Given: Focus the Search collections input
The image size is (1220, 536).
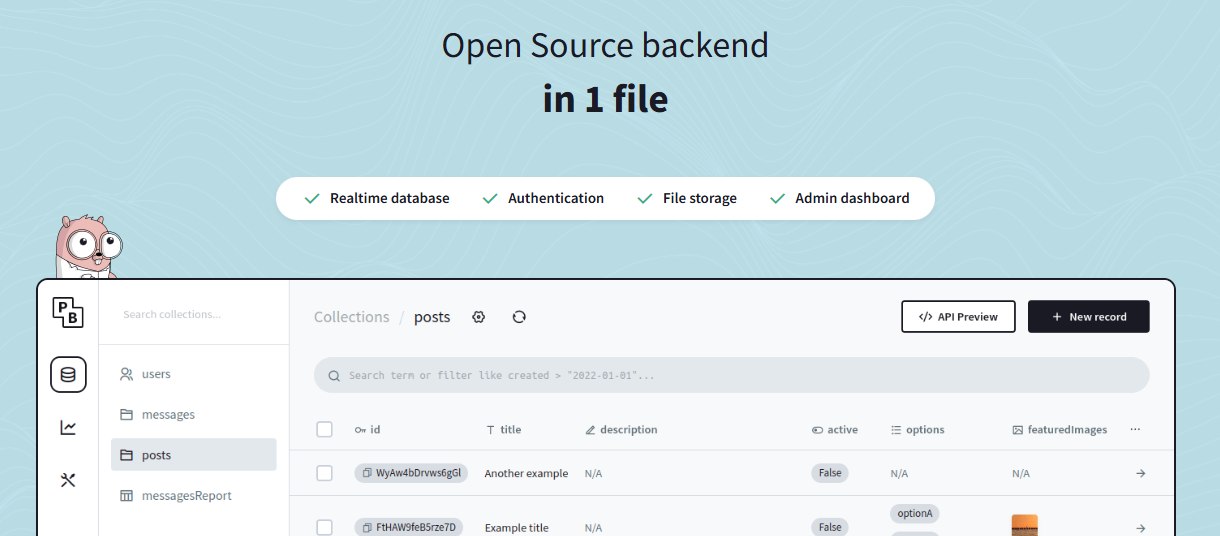Looking at the screenshot, I should pyautogui.click(x=193, y=314).
